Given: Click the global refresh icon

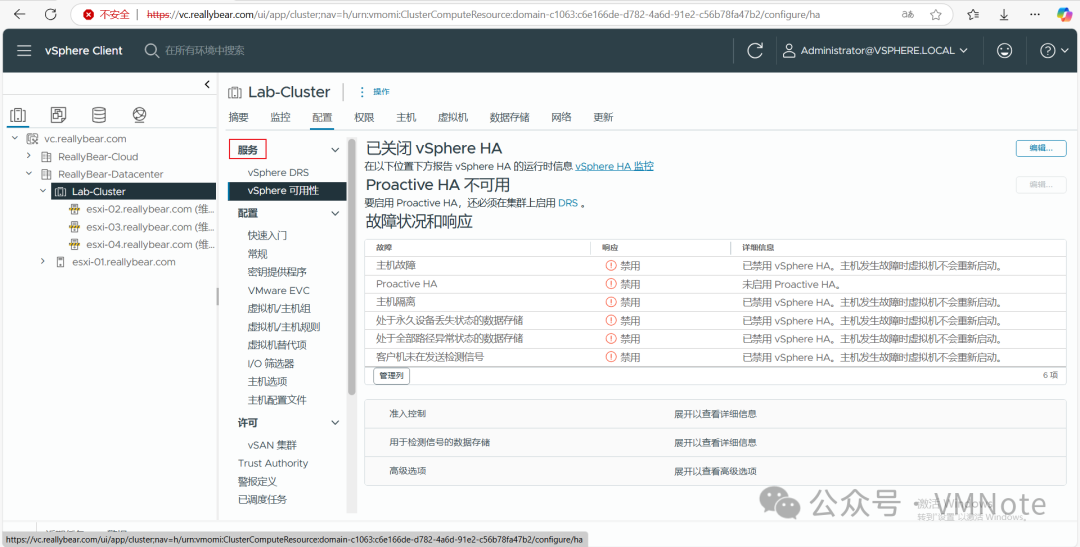Looking at the screenshot, I should click(x=756, y=50).
